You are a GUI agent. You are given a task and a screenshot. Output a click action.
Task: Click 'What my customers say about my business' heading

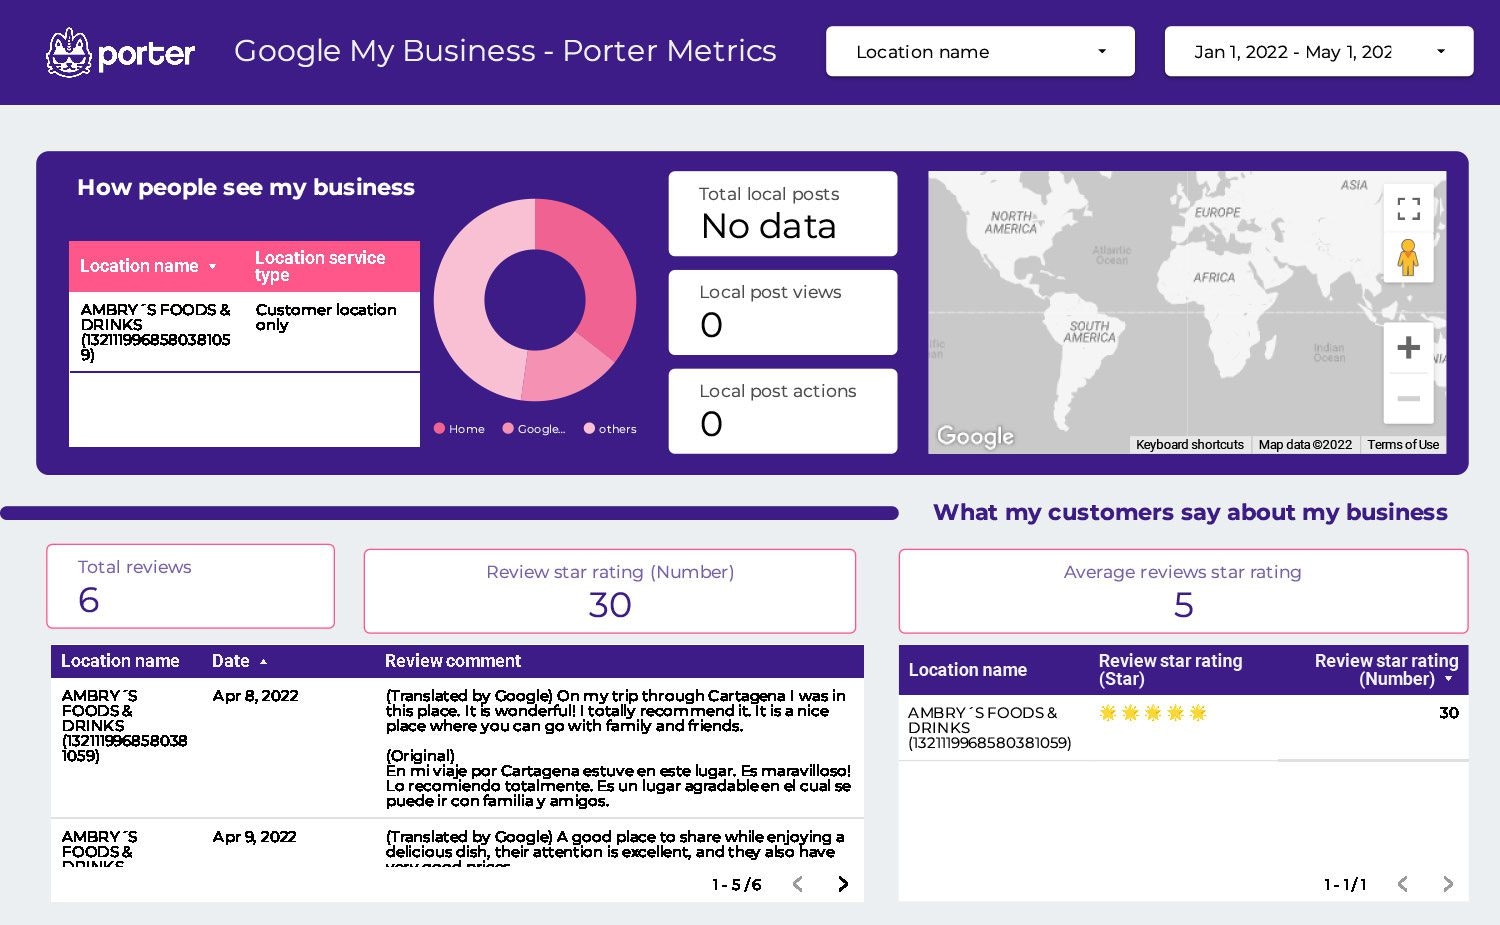[x=1190, y=512]
